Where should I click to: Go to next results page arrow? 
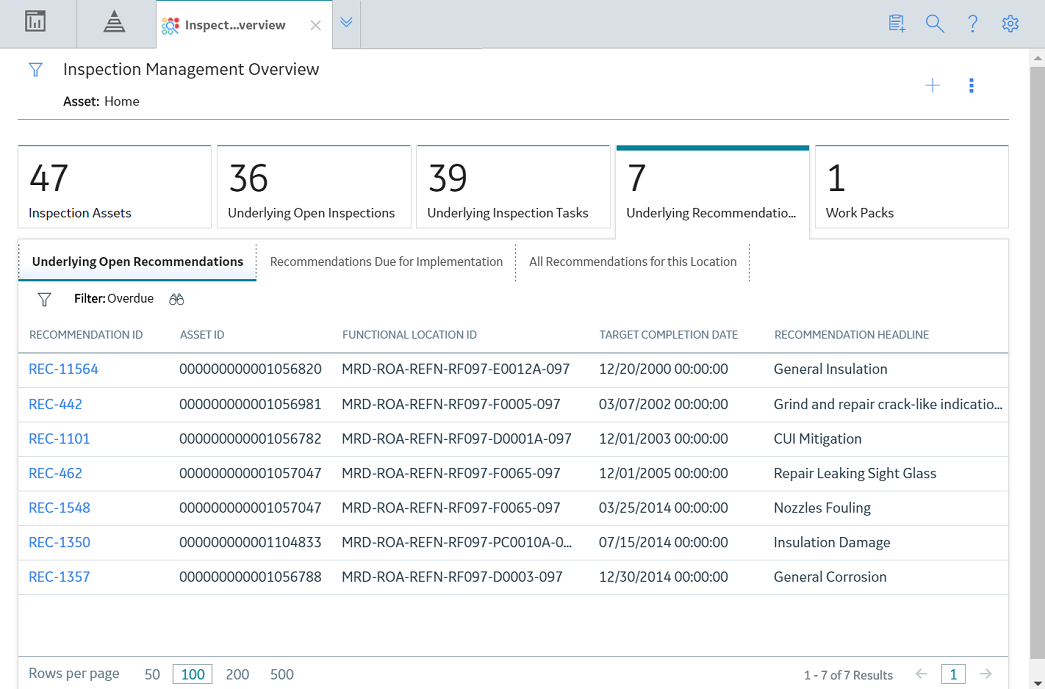pyautogui.click(x=986, y=674)
